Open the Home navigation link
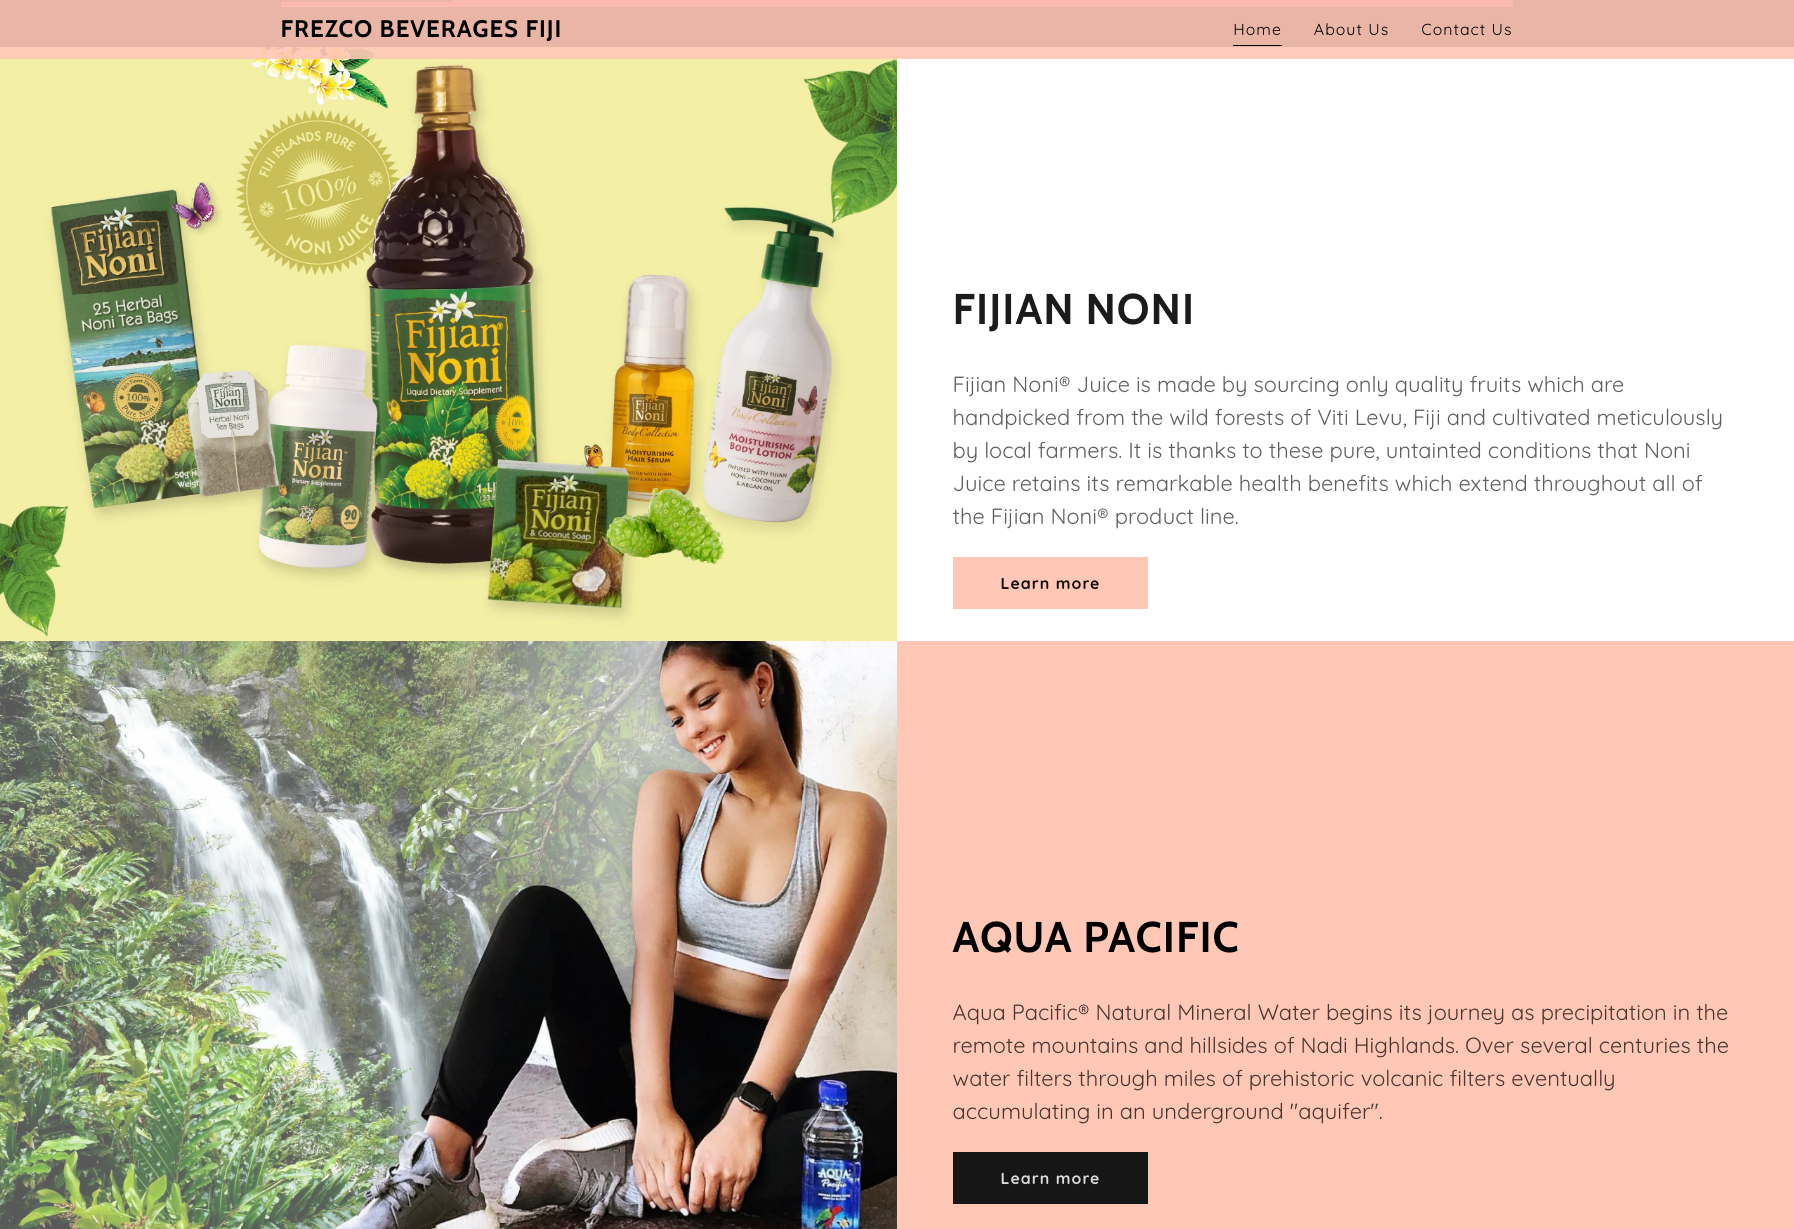 (x=1257, y=30)
